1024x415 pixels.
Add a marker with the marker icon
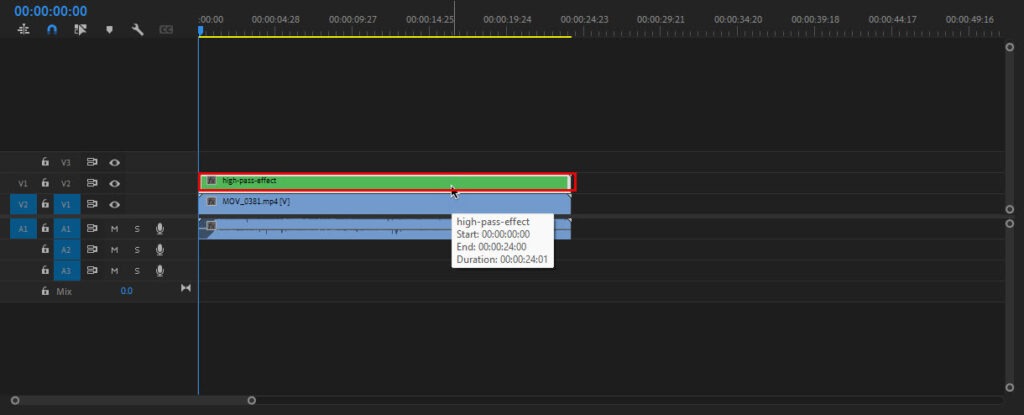click(x=109, y=30)
